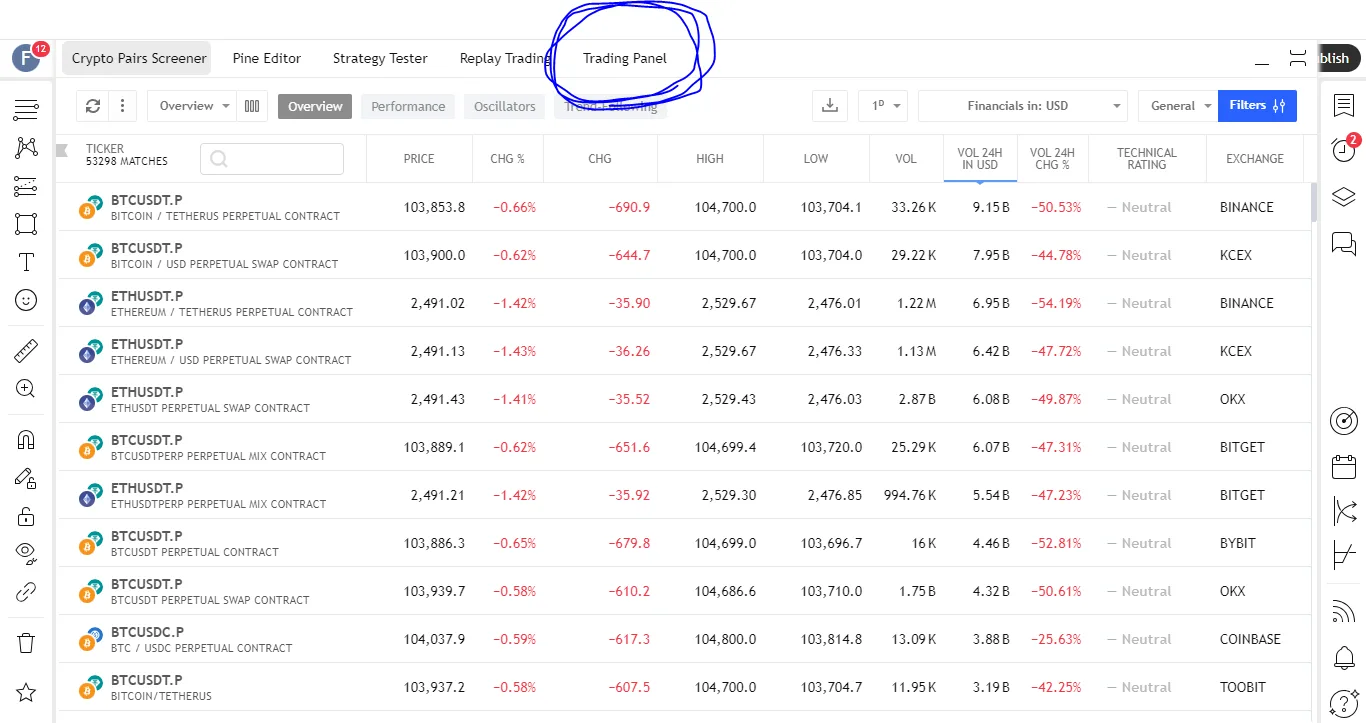
Task: Click the angled-line chart icon below the crossing arrows
Action: point(1344,556)
